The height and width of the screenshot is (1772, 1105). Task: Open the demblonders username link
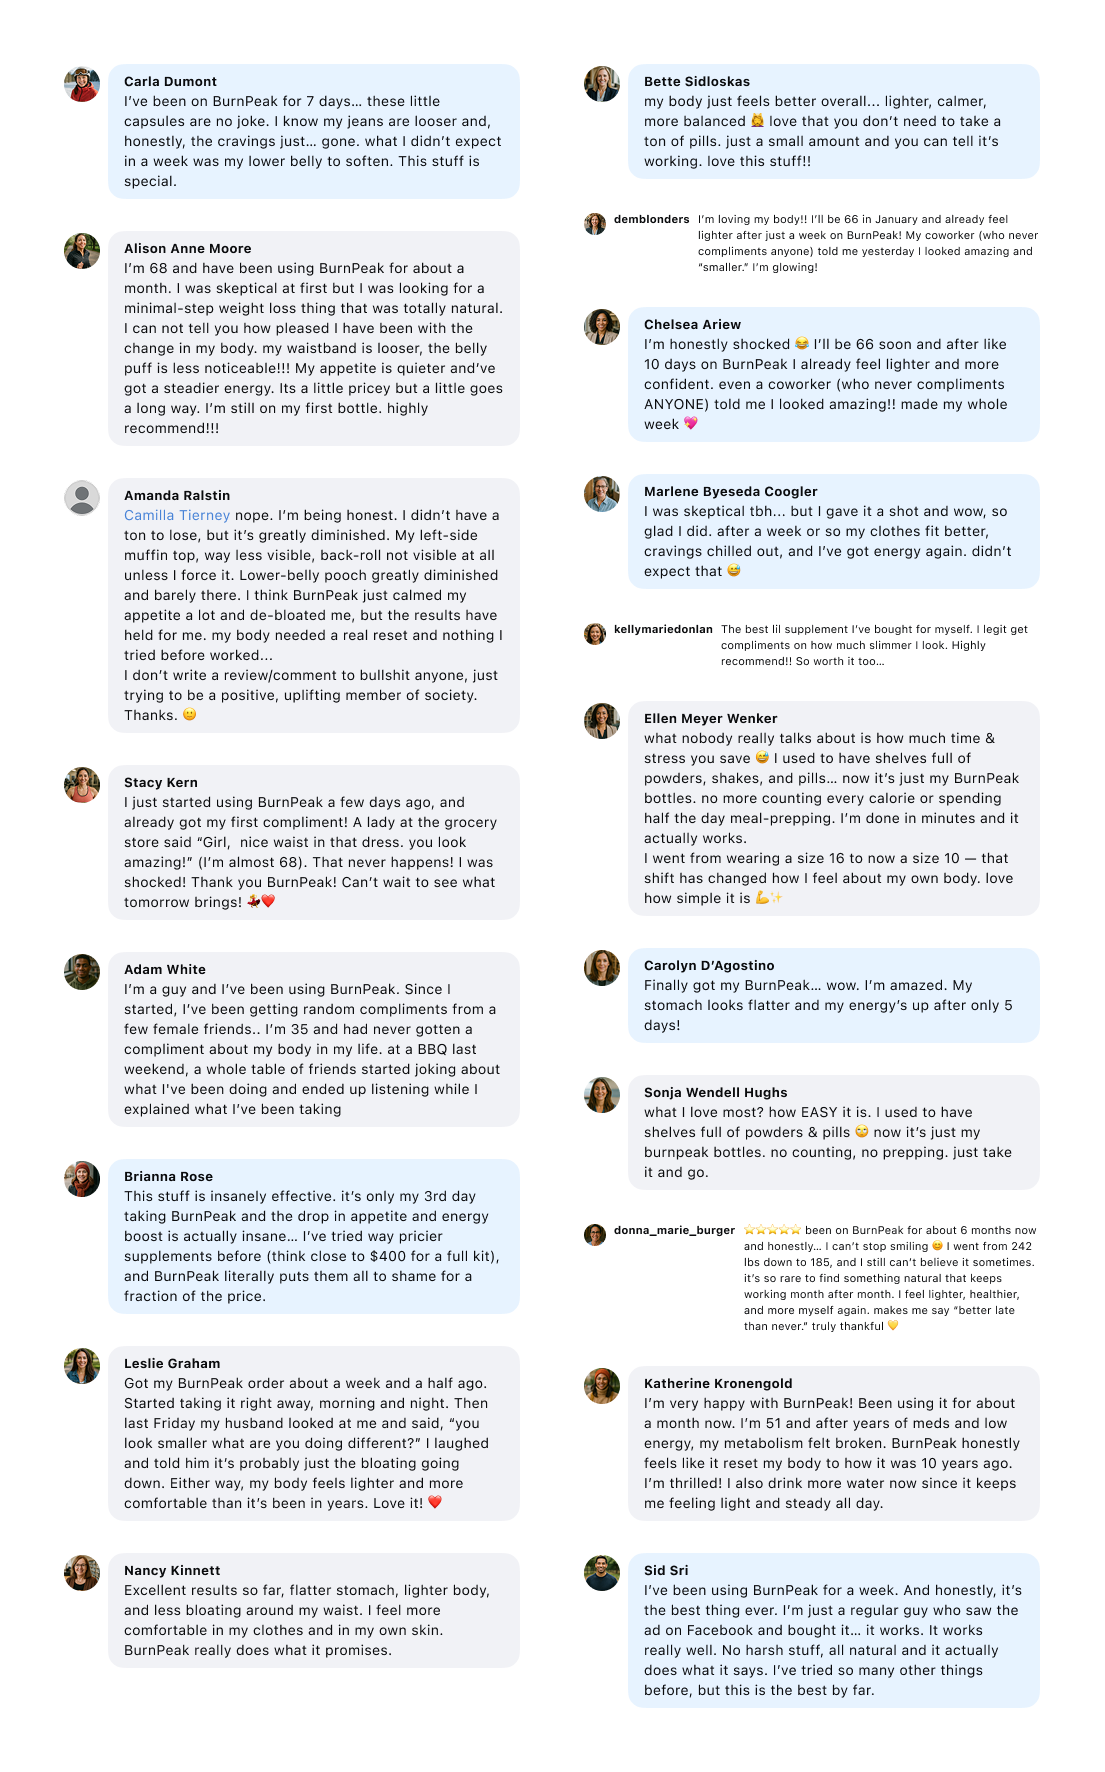point(651,219)
